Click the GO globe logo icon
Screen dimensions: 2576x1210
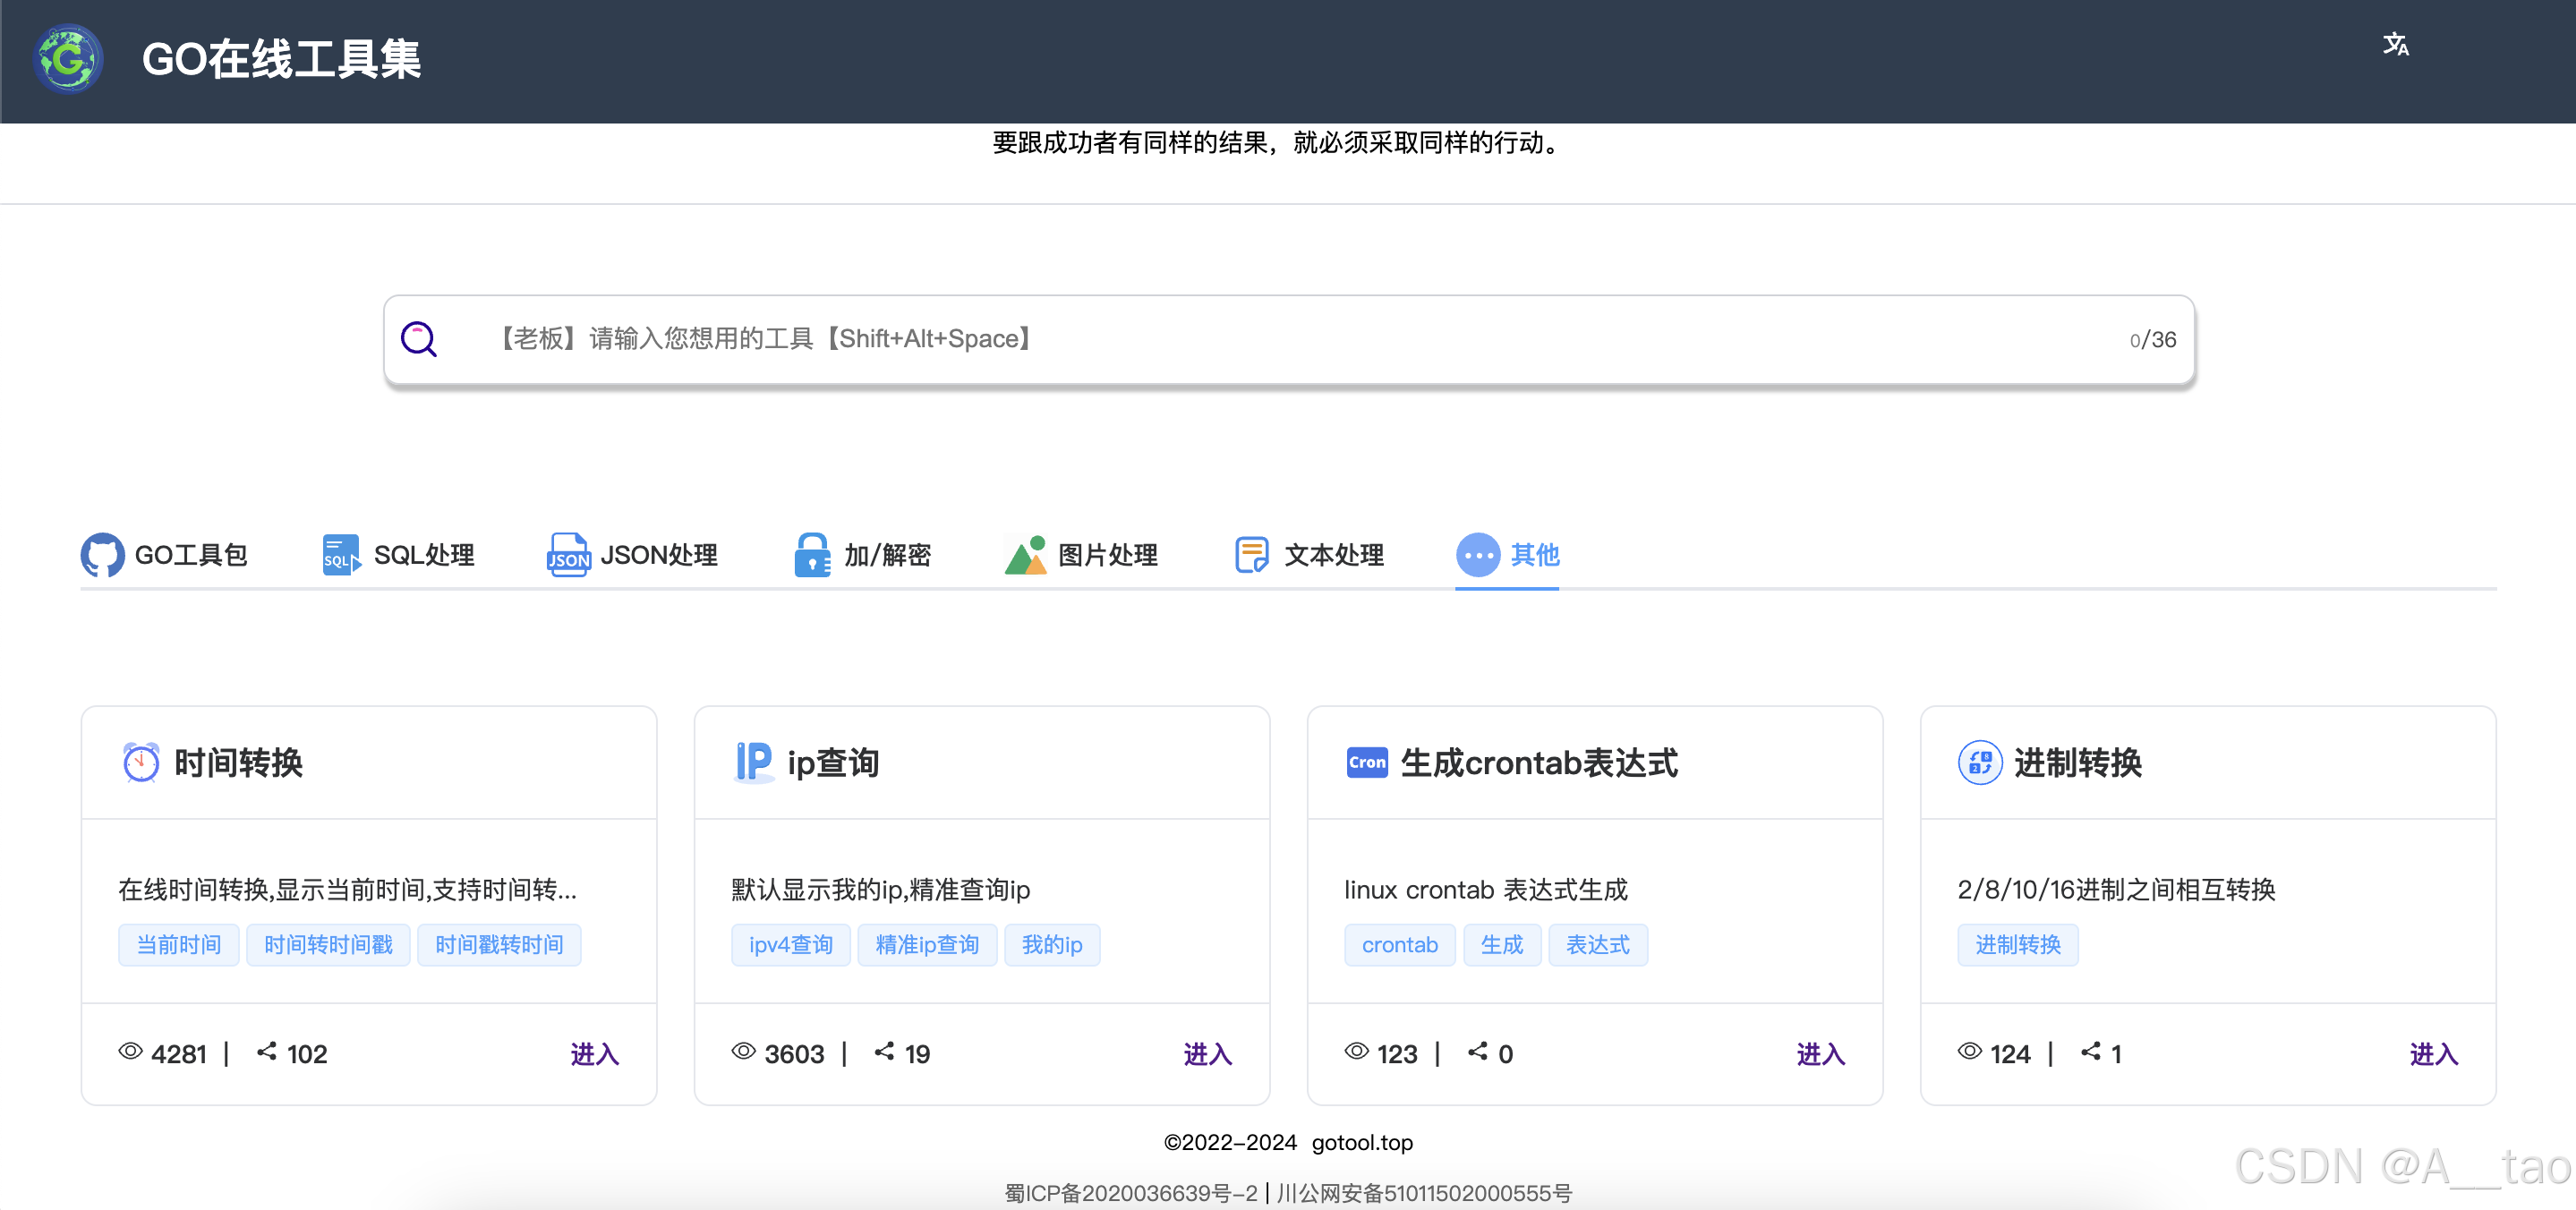[68, 59]
